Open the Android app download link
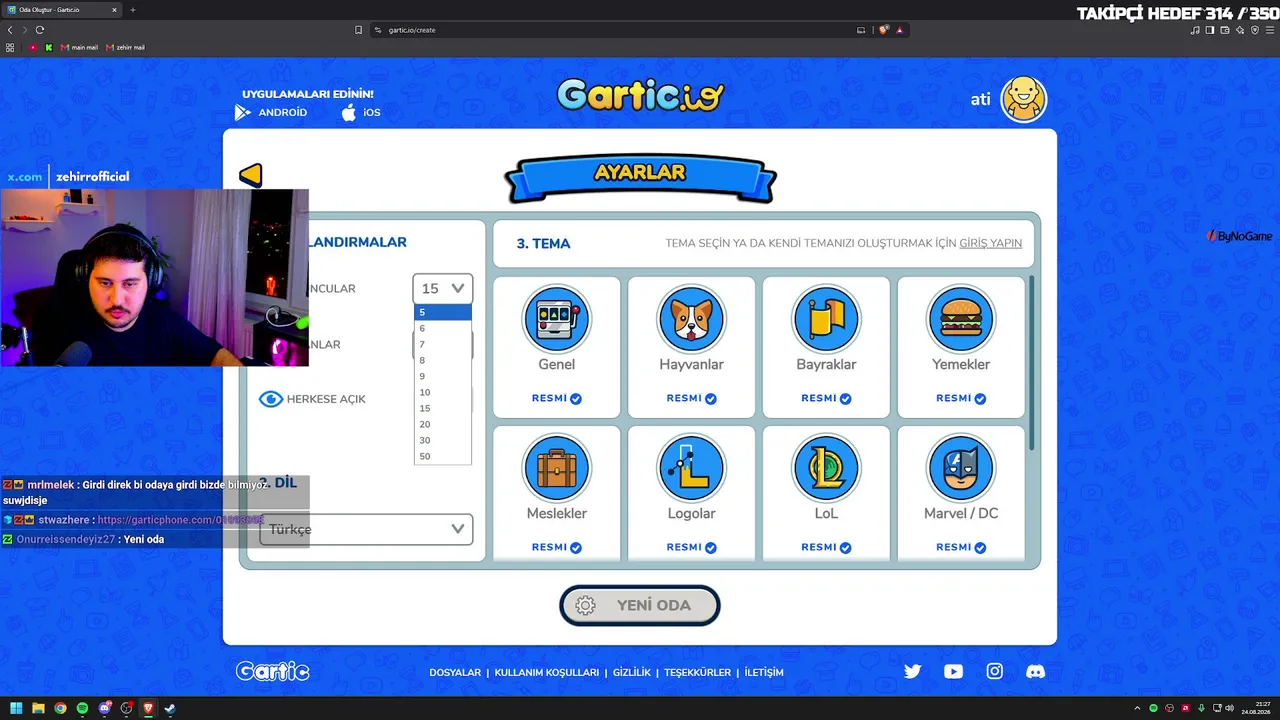This screenshot has height=720, width=1280. point(271,113)
